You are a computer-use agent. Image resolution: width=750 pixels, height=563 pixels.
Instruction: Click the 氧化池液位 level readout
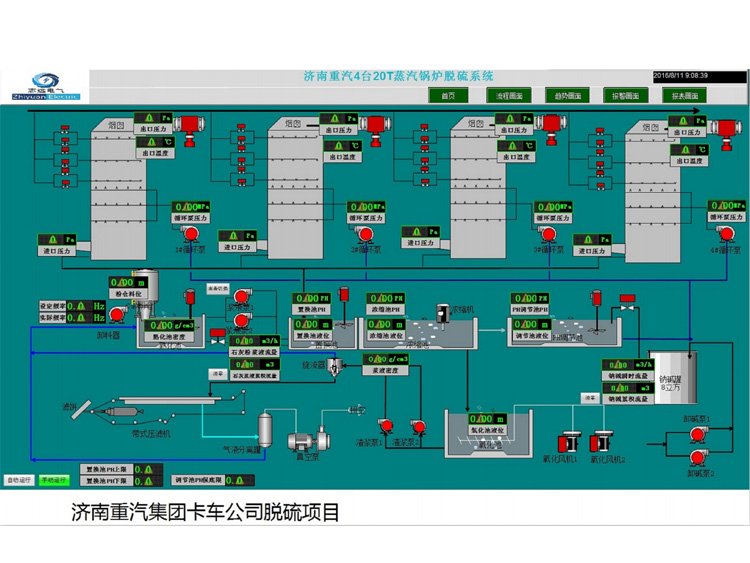click(x=487, y=419)
